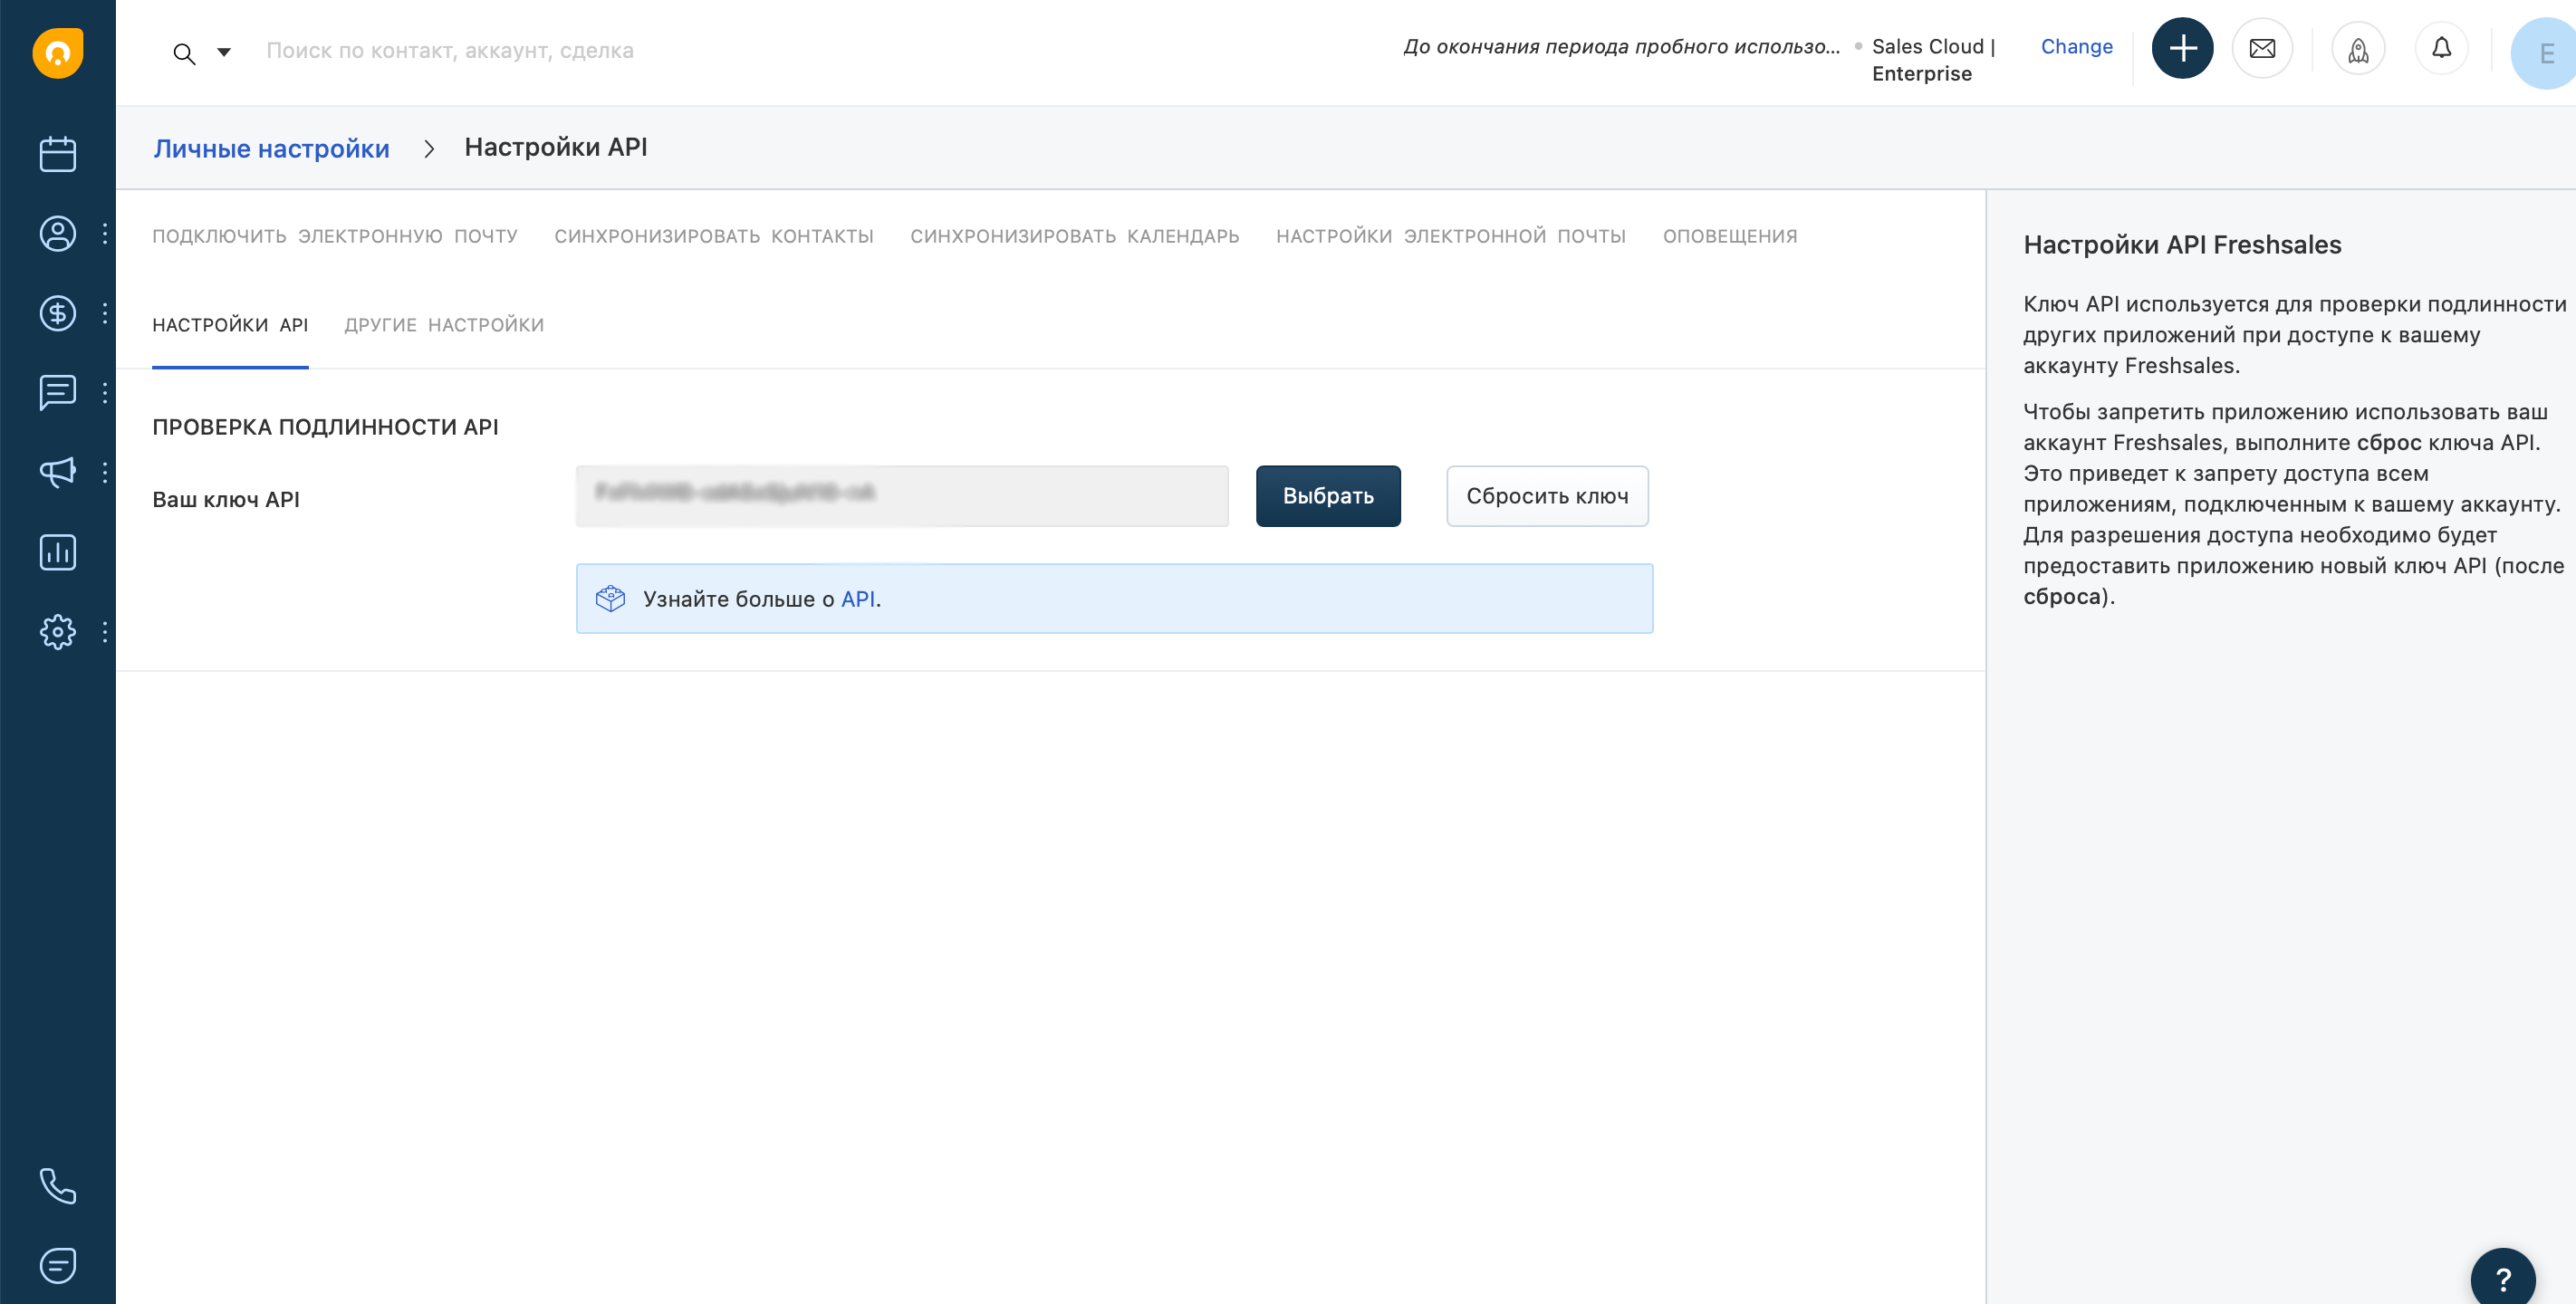
Task: Expand the Contacts submenu dots
Action: point(105,234)
